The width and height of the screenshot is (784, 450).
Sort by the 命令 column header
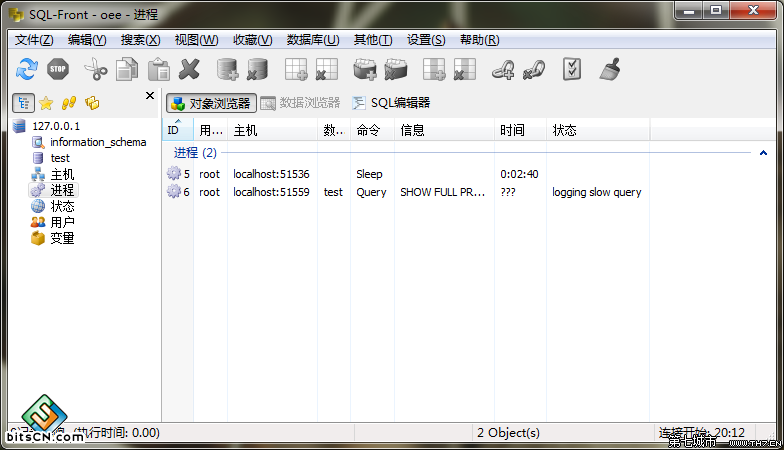(372, 130)
